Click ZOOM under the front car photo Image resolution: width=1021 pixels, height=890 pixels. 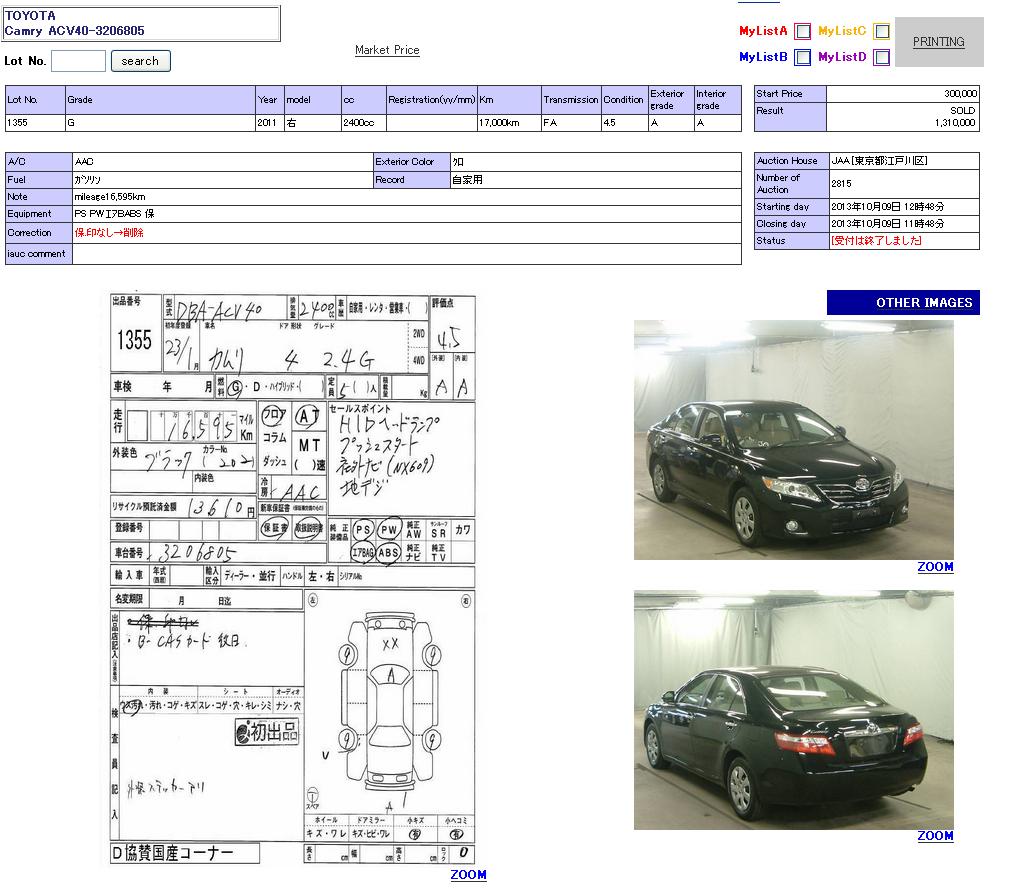tap(935, 567)
